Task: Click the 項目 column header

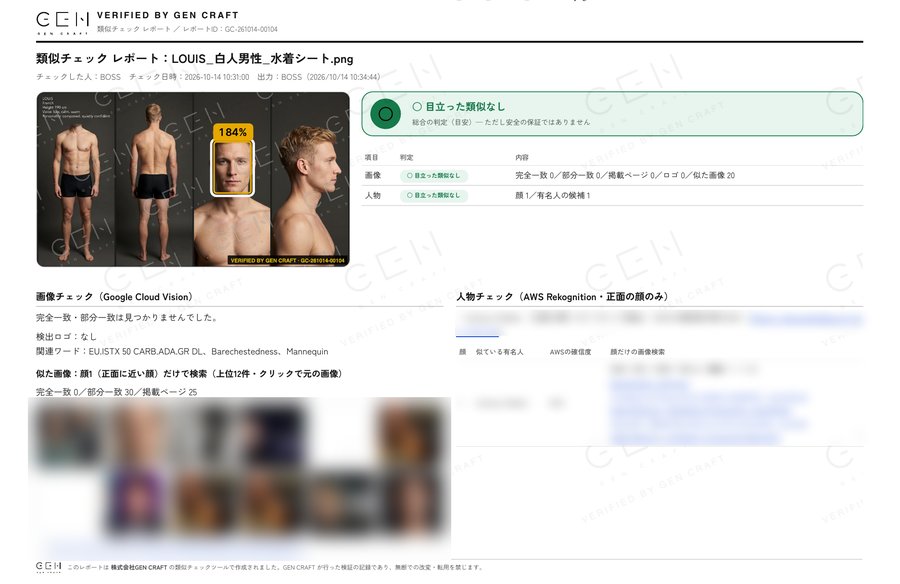Action: coord(371,157)
